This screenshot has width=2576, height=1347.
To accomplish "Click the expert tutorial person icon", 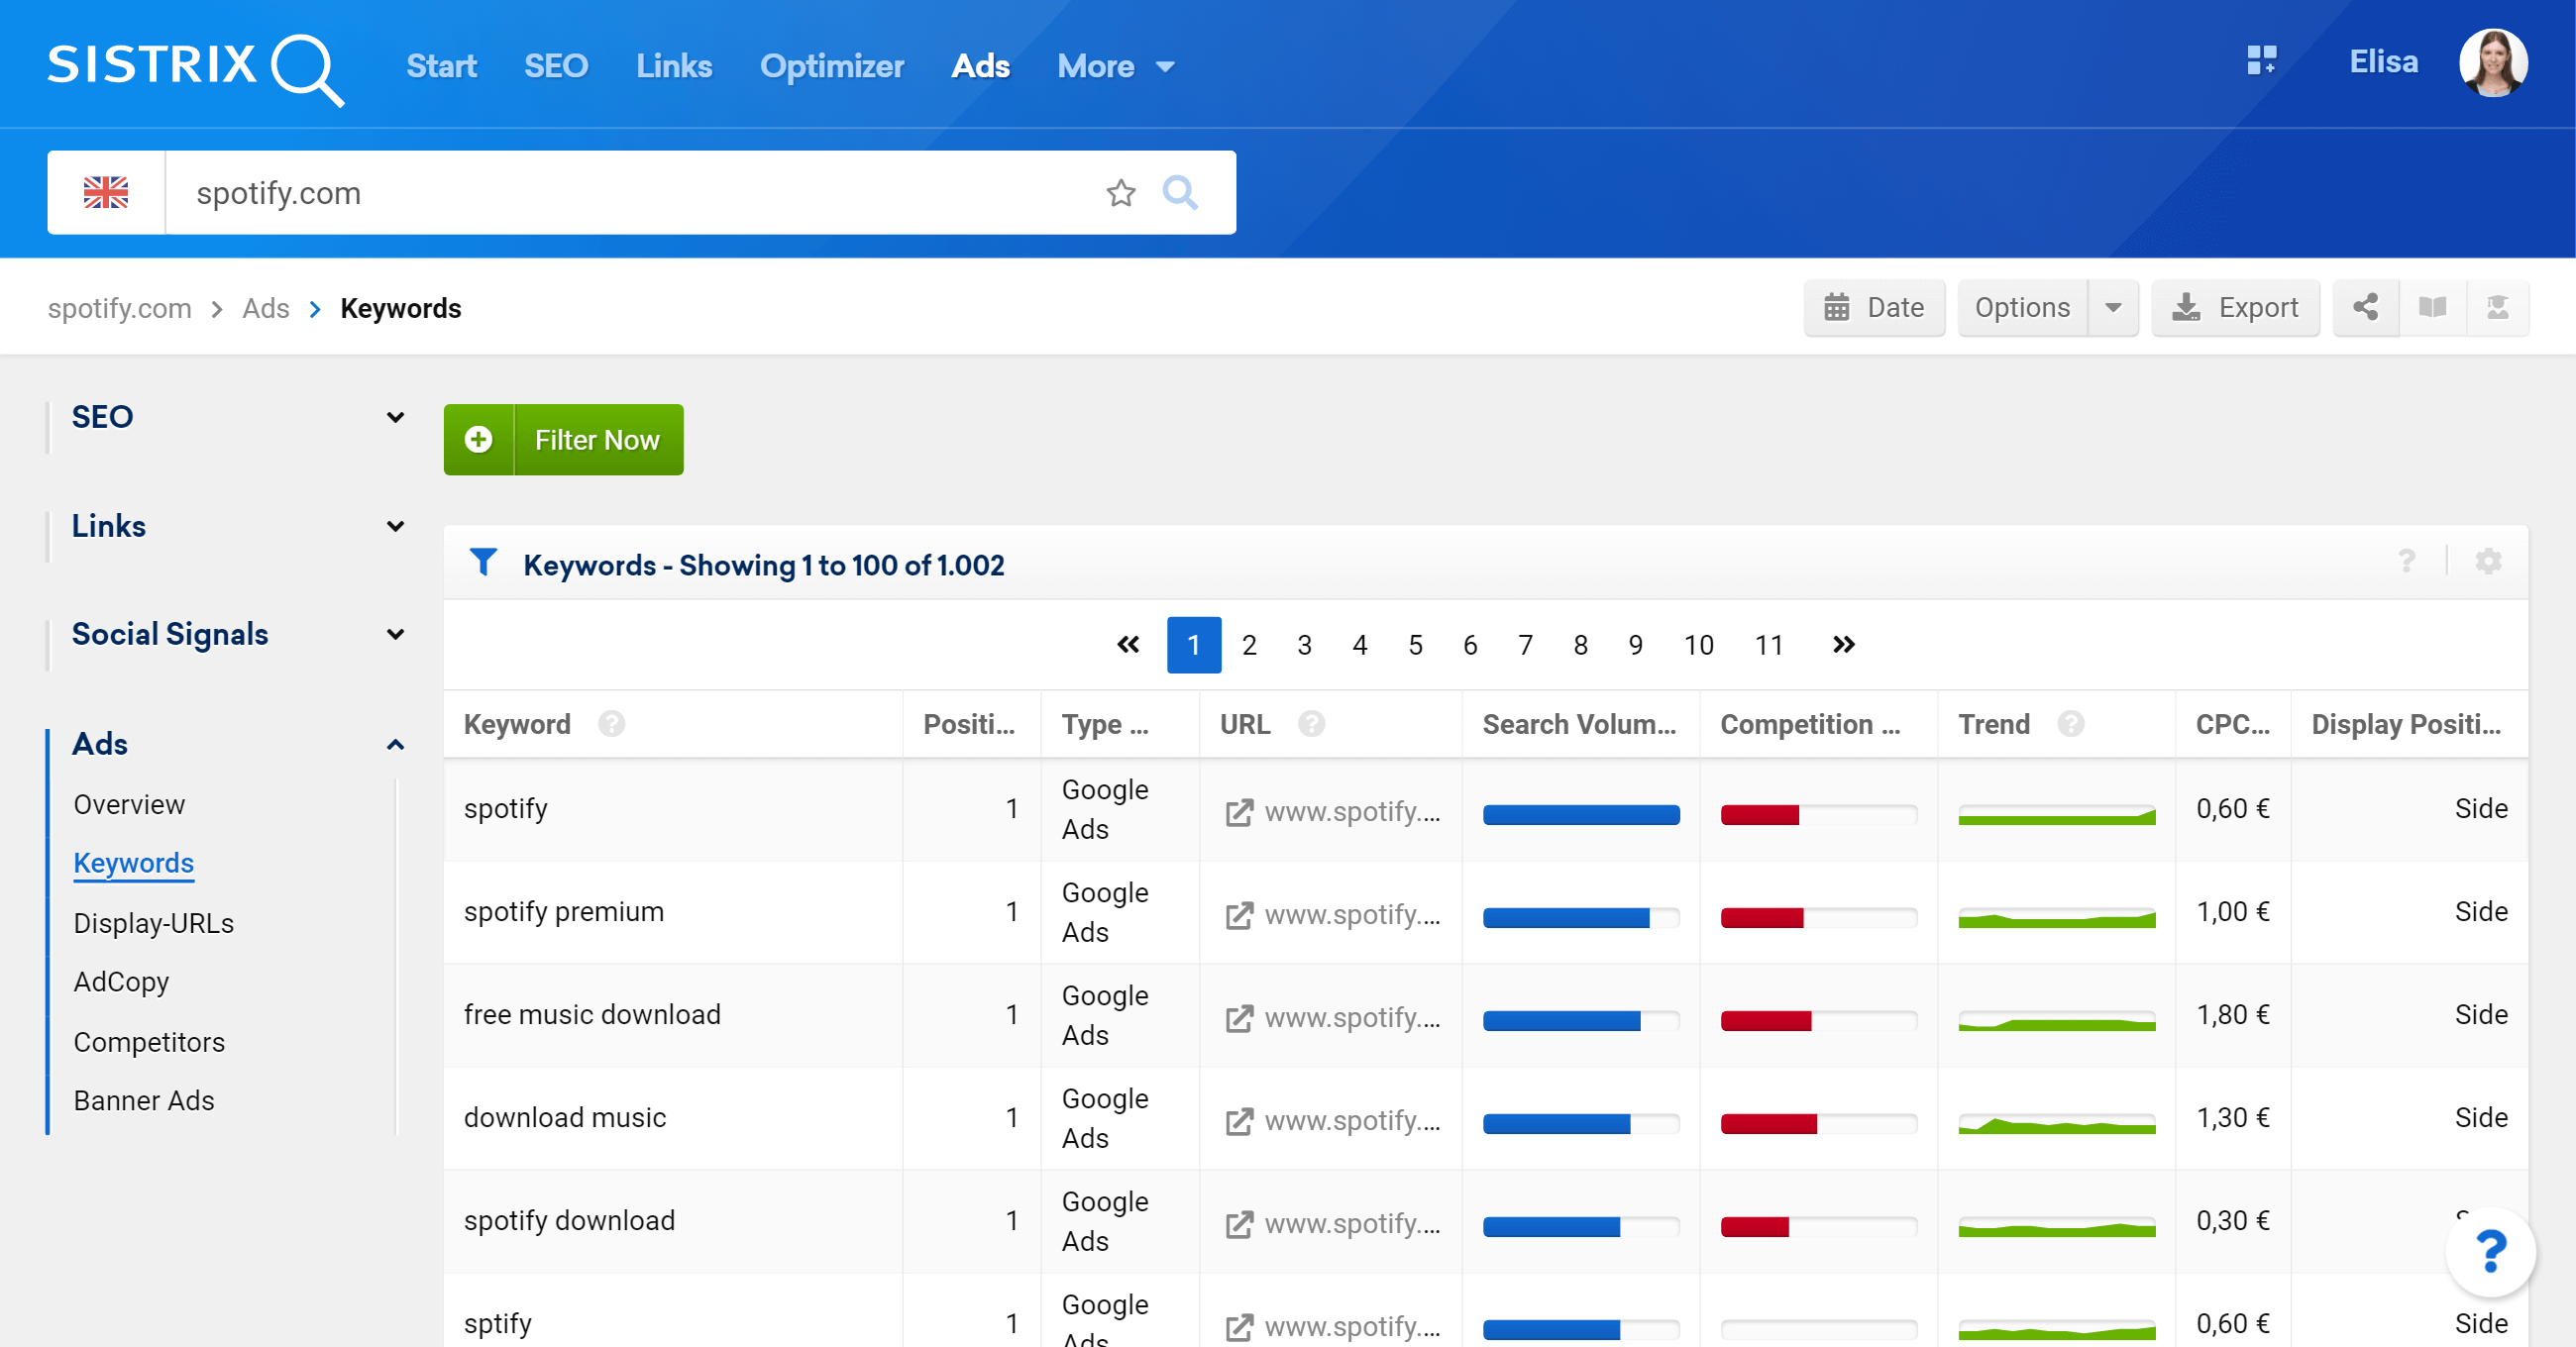I will click(2497, 307).
